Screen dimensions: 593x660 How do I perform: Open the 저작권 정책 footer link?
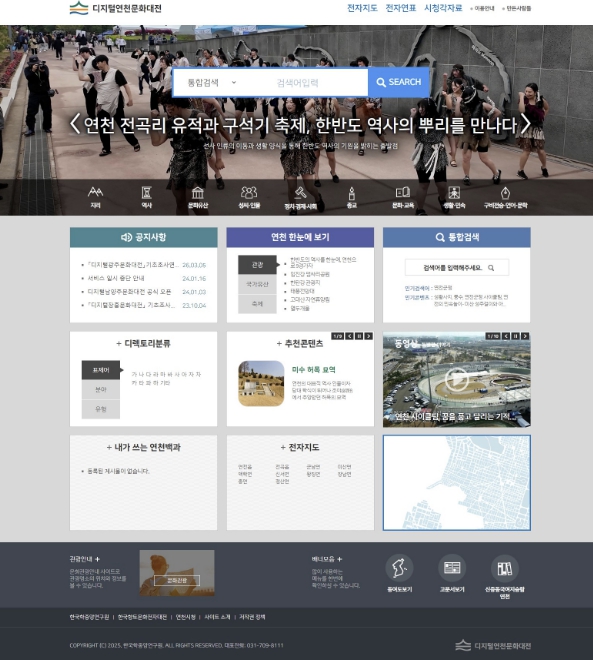point(252,617)
